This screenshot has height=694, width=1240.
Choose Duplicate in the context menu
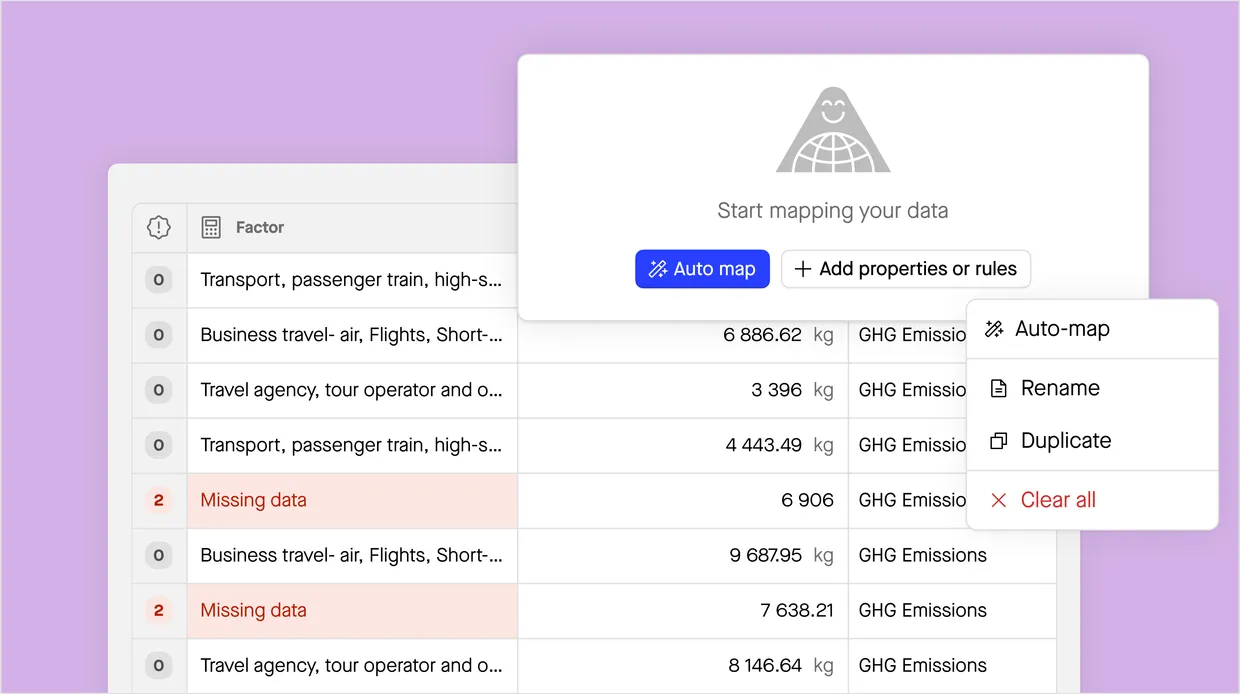point(1065,441)
